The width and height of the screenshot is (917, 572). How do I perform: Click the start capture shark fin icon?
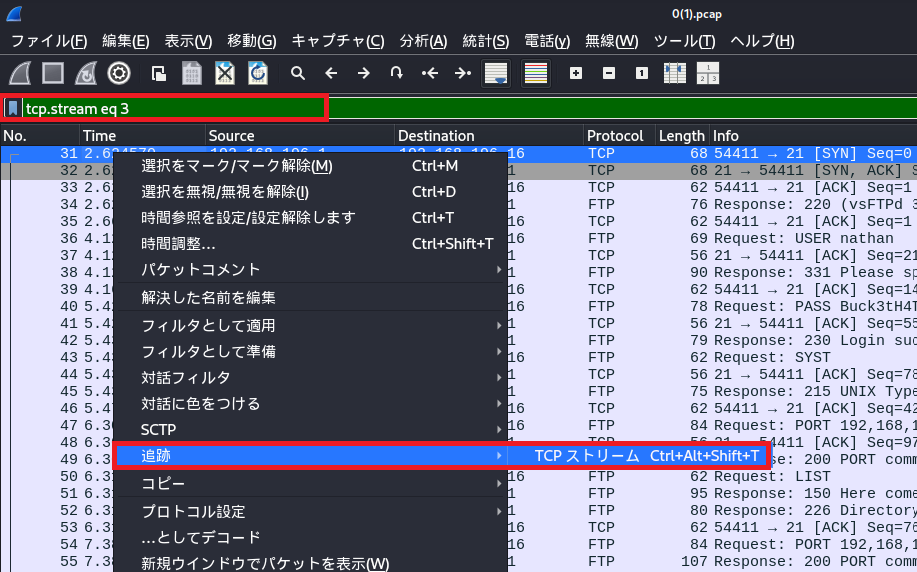pos(21,73)
